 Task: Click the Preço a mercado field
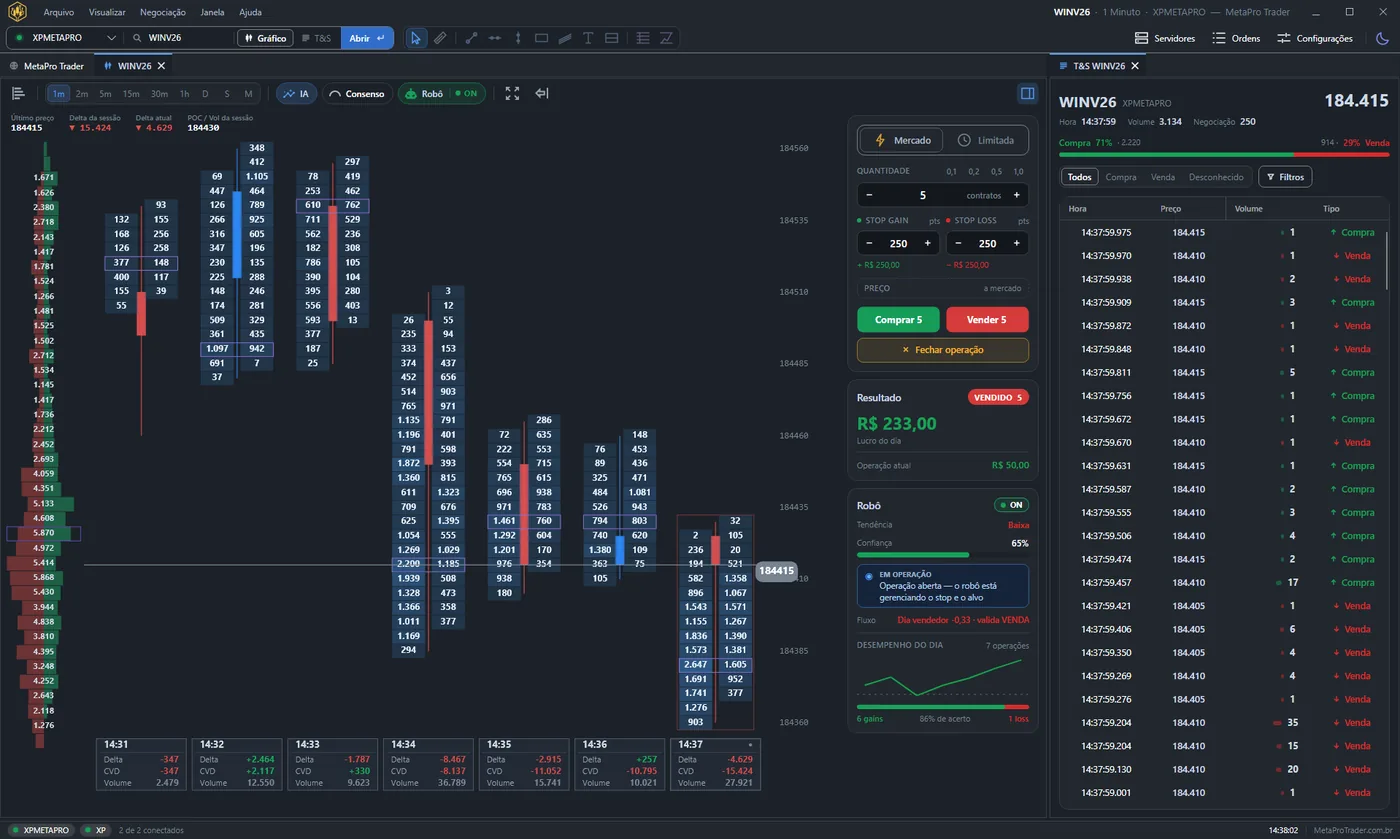[943, 288]
